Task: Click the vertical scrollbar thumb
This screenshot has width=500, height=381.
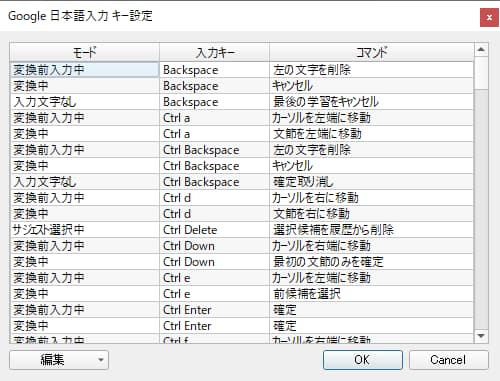Action: click(481, 73)
